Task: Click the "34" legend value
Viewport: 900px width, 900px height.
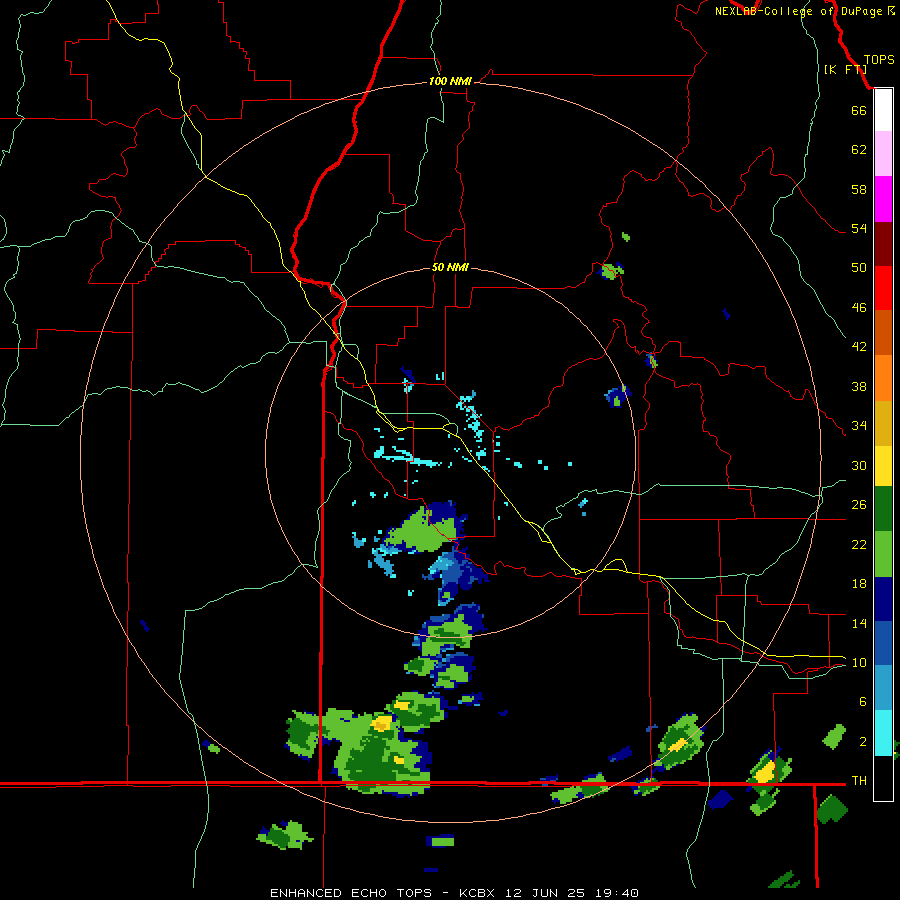Action: (859, 425)
